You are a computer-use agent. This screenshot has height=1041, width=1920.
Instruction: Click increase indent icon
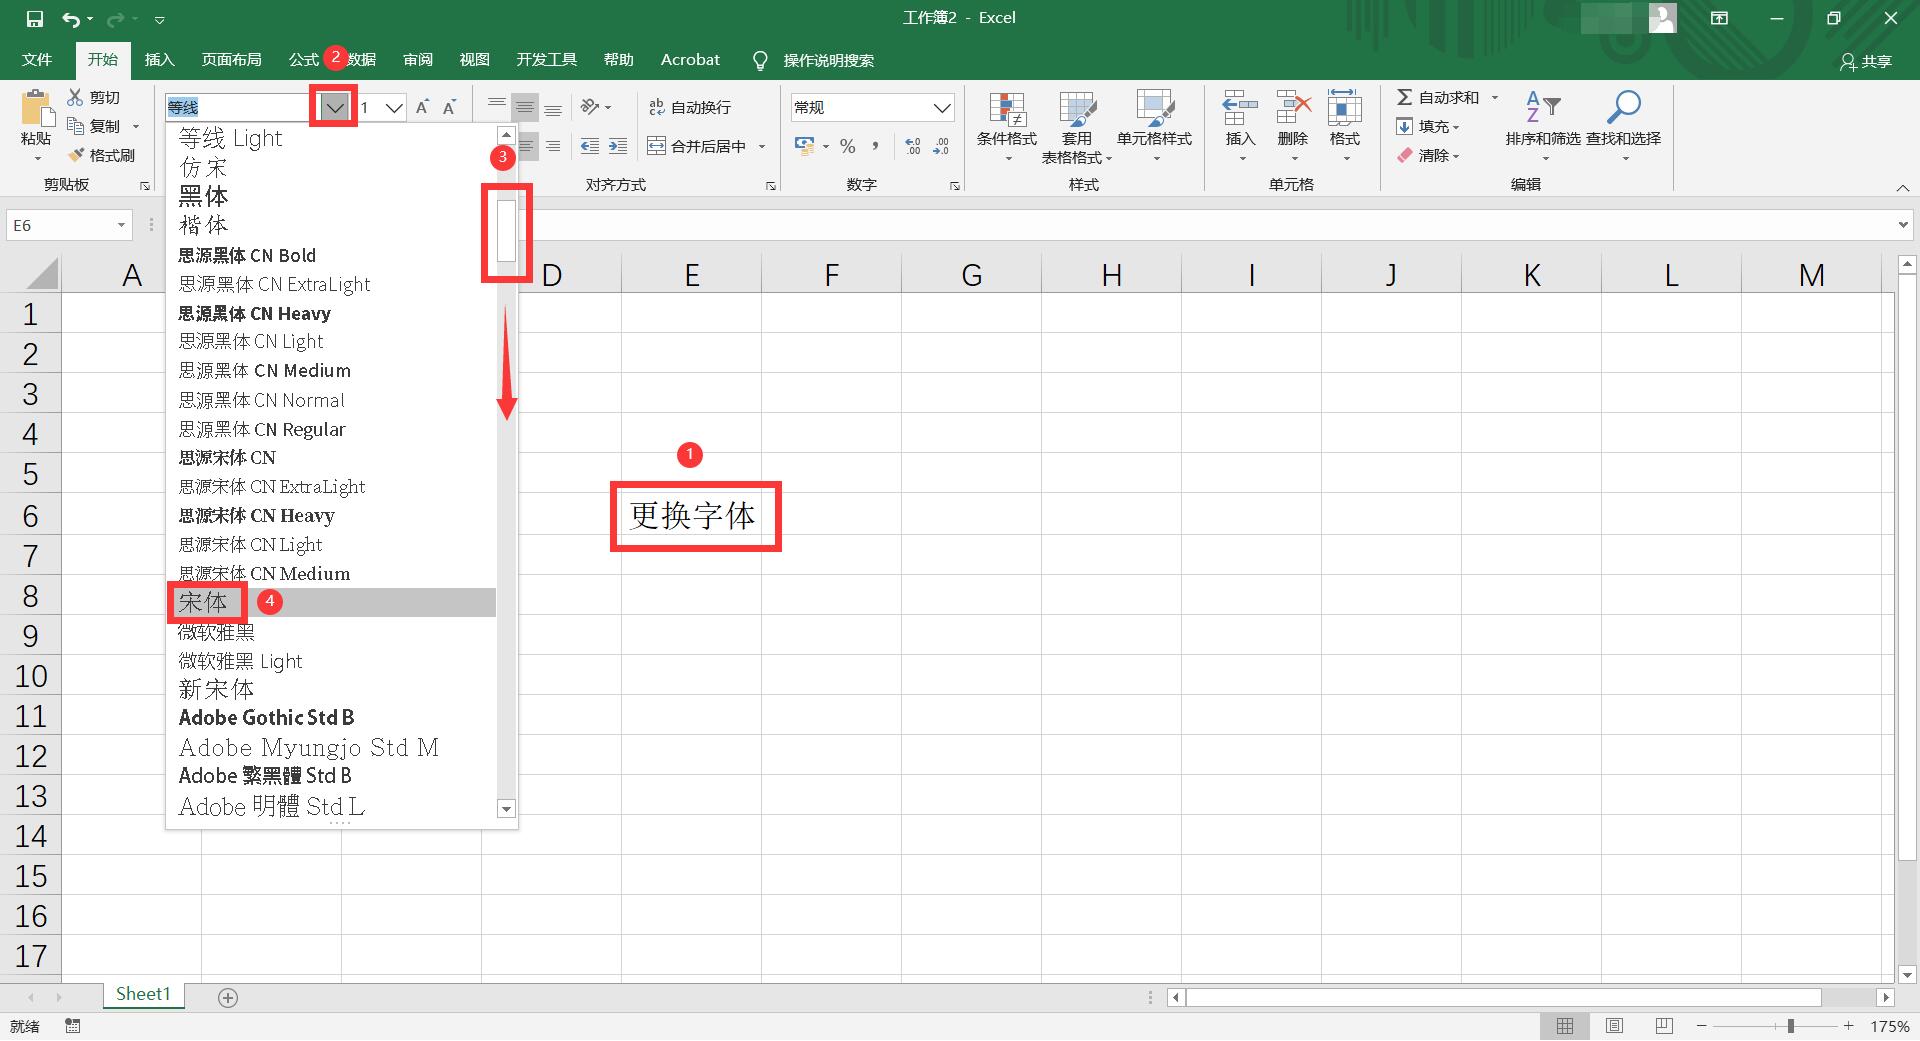[x=618, y=146]
